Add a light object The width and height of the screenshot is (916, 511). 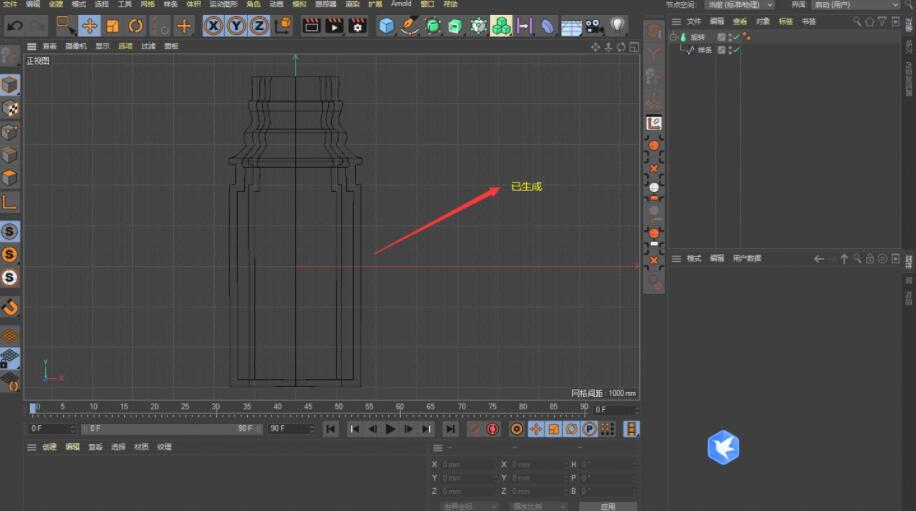(617, 26)
